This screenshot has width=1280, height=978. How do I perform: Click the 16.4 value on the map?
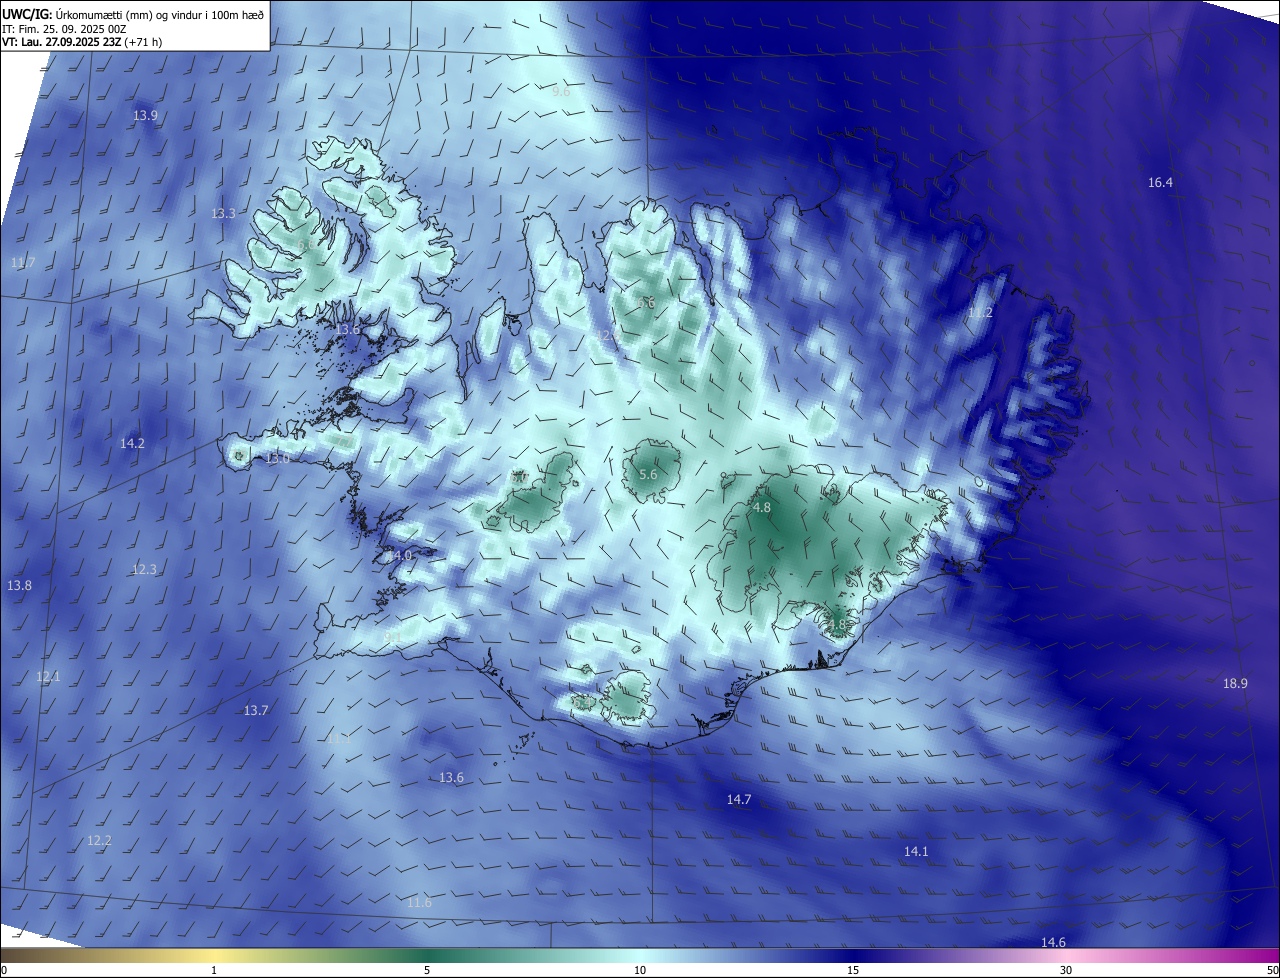click(1160, 182)
